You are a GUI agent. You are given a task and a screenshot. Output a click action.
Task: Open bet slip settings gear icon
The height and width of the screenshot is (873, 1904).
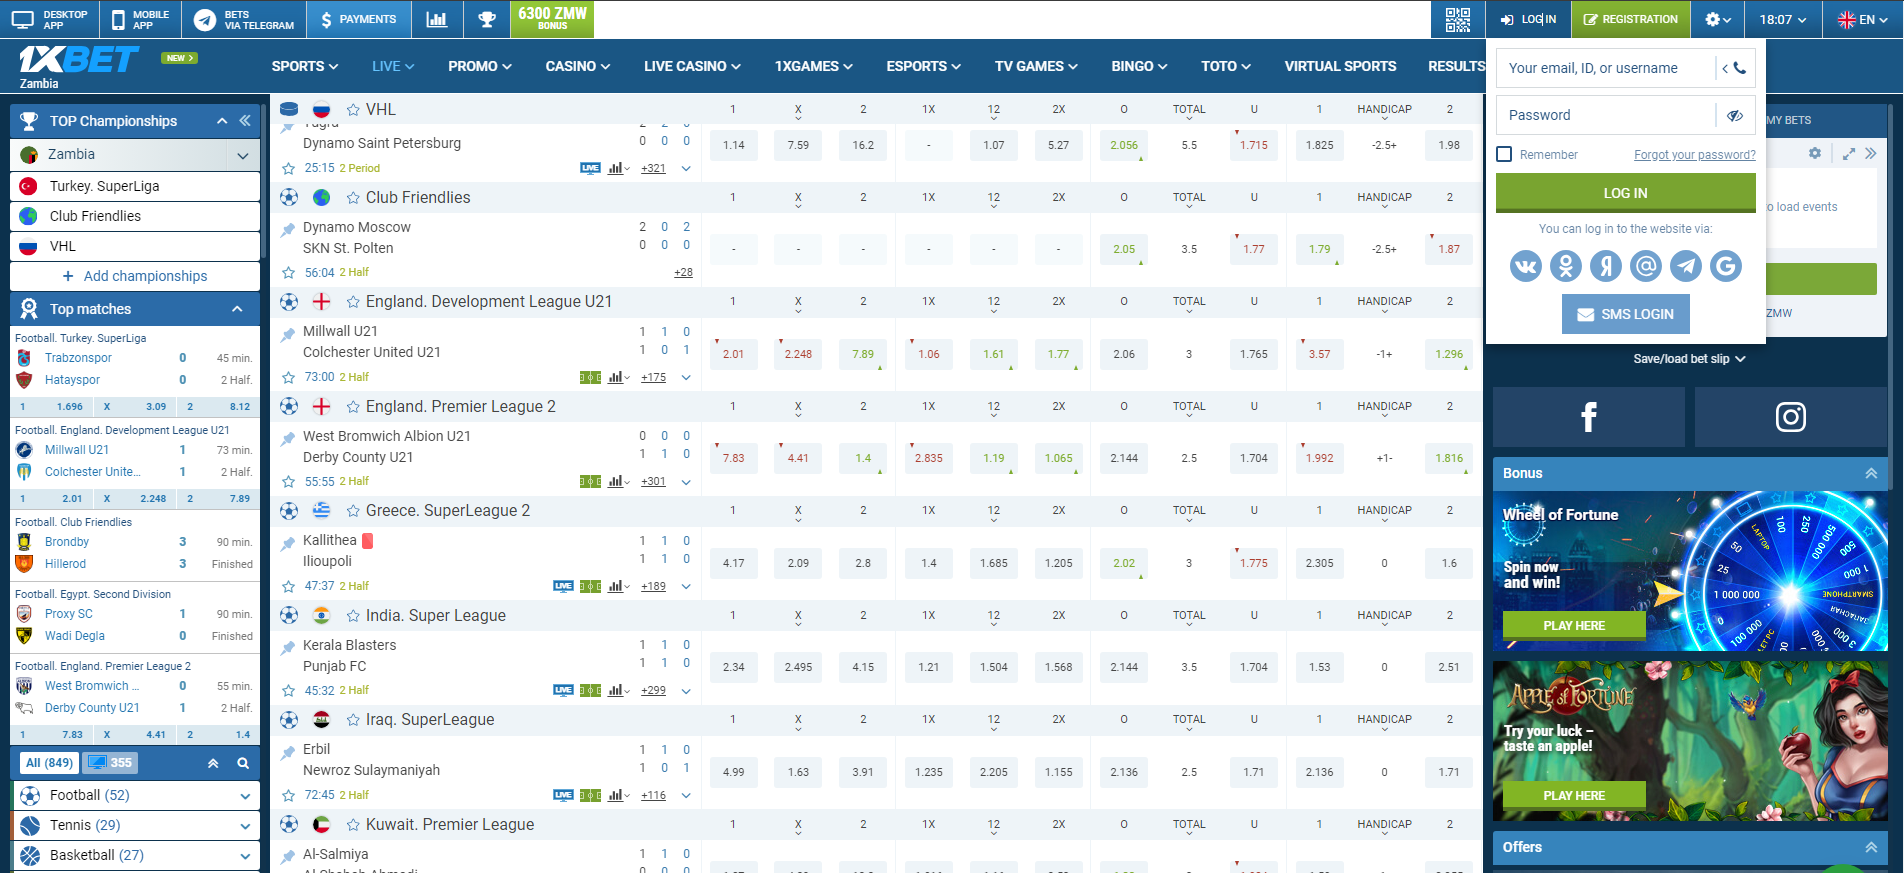click(x=1815, y=153)
